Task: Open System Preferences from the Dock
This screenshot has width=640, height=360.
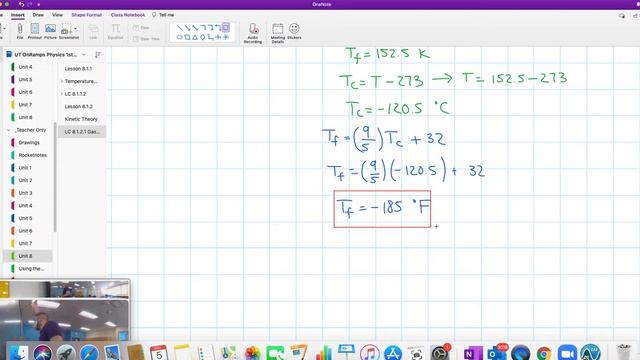Action: coord(440,353)
